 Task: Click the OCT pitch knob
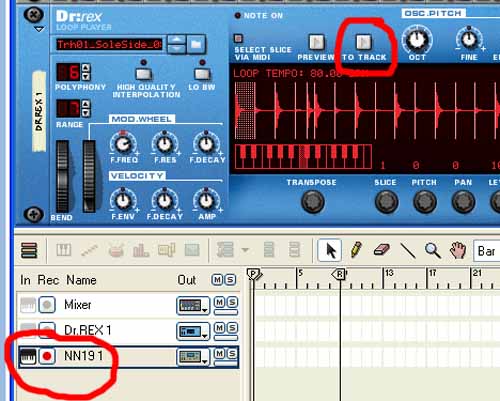(417, 40)
